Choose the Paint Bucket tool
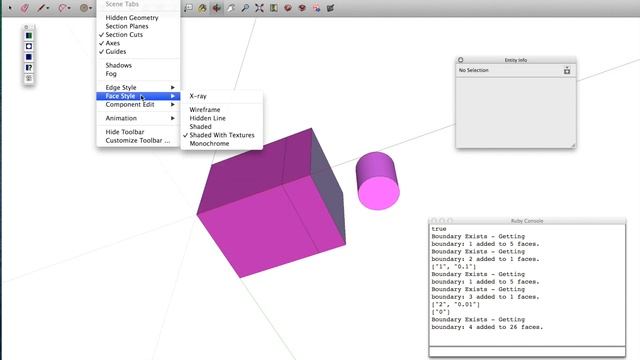Viewport: 640px width, 360px height. pyautogui.click(x=202, y=8)
